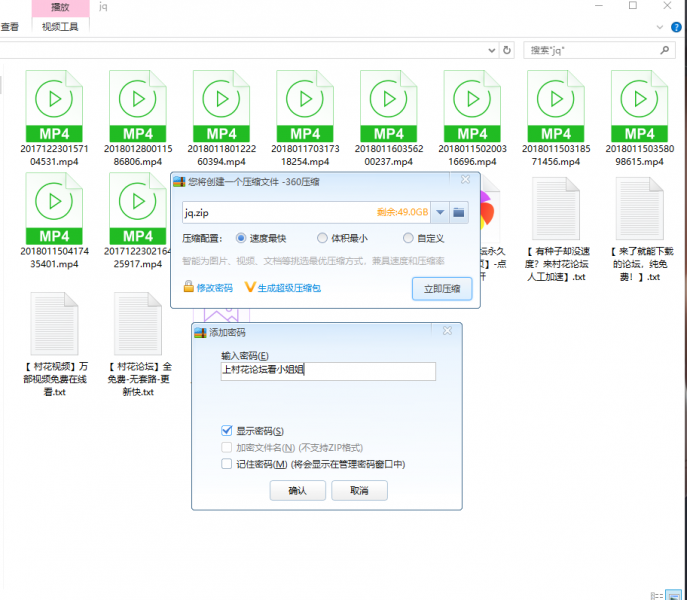Uncheck the 显示密码 checkbox

[x=227, y=430]
